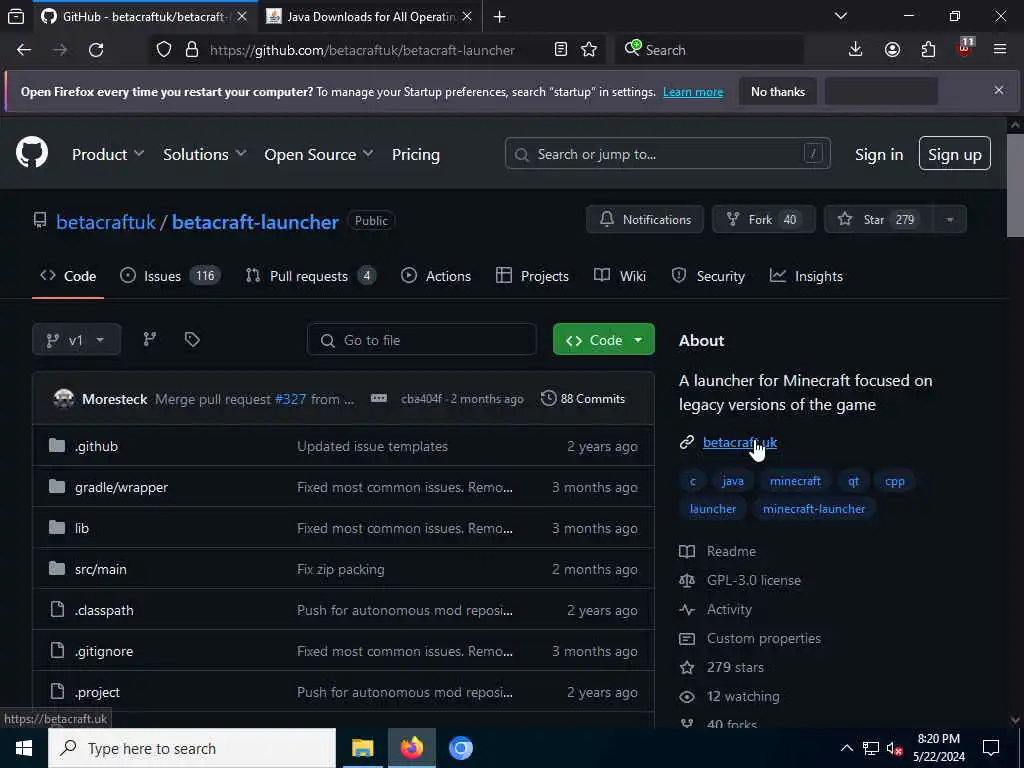Star the repository with Star button
The image size is (1024, 768).
point(879,219)
